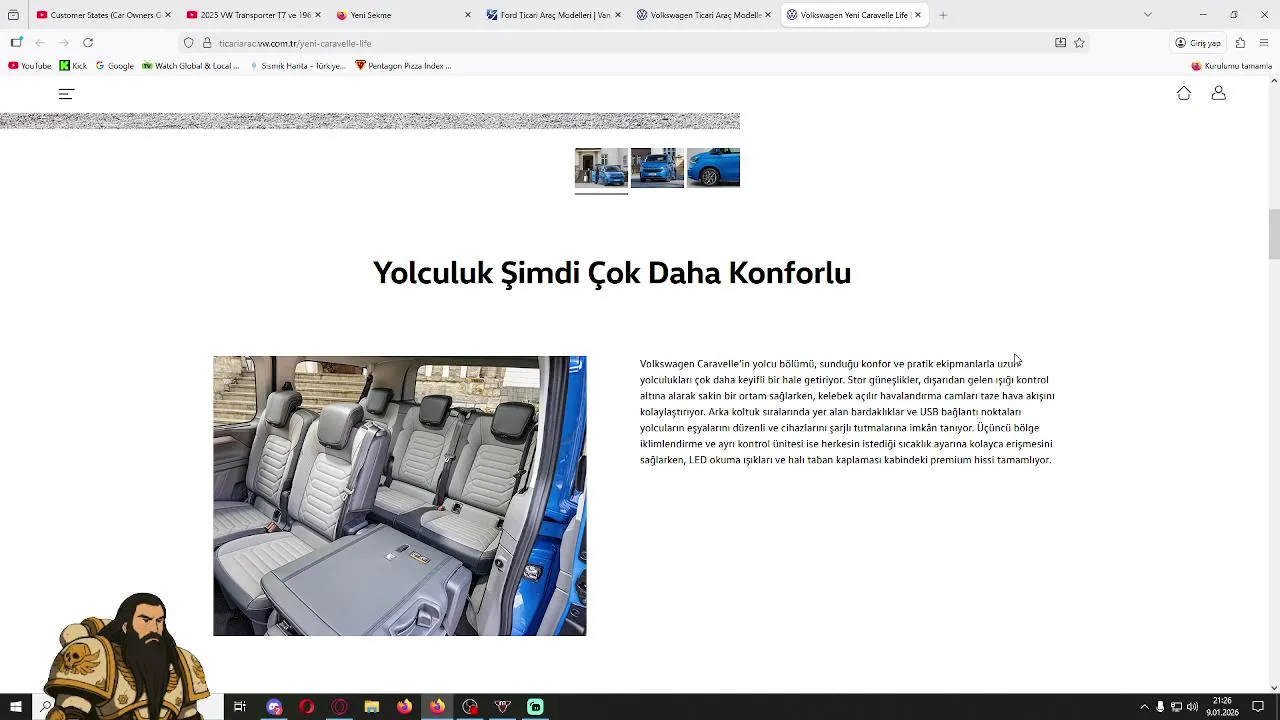1280x720 pixels.
Task: Open File Explorer from the taskbar
Action: click(x=372, y=707)
